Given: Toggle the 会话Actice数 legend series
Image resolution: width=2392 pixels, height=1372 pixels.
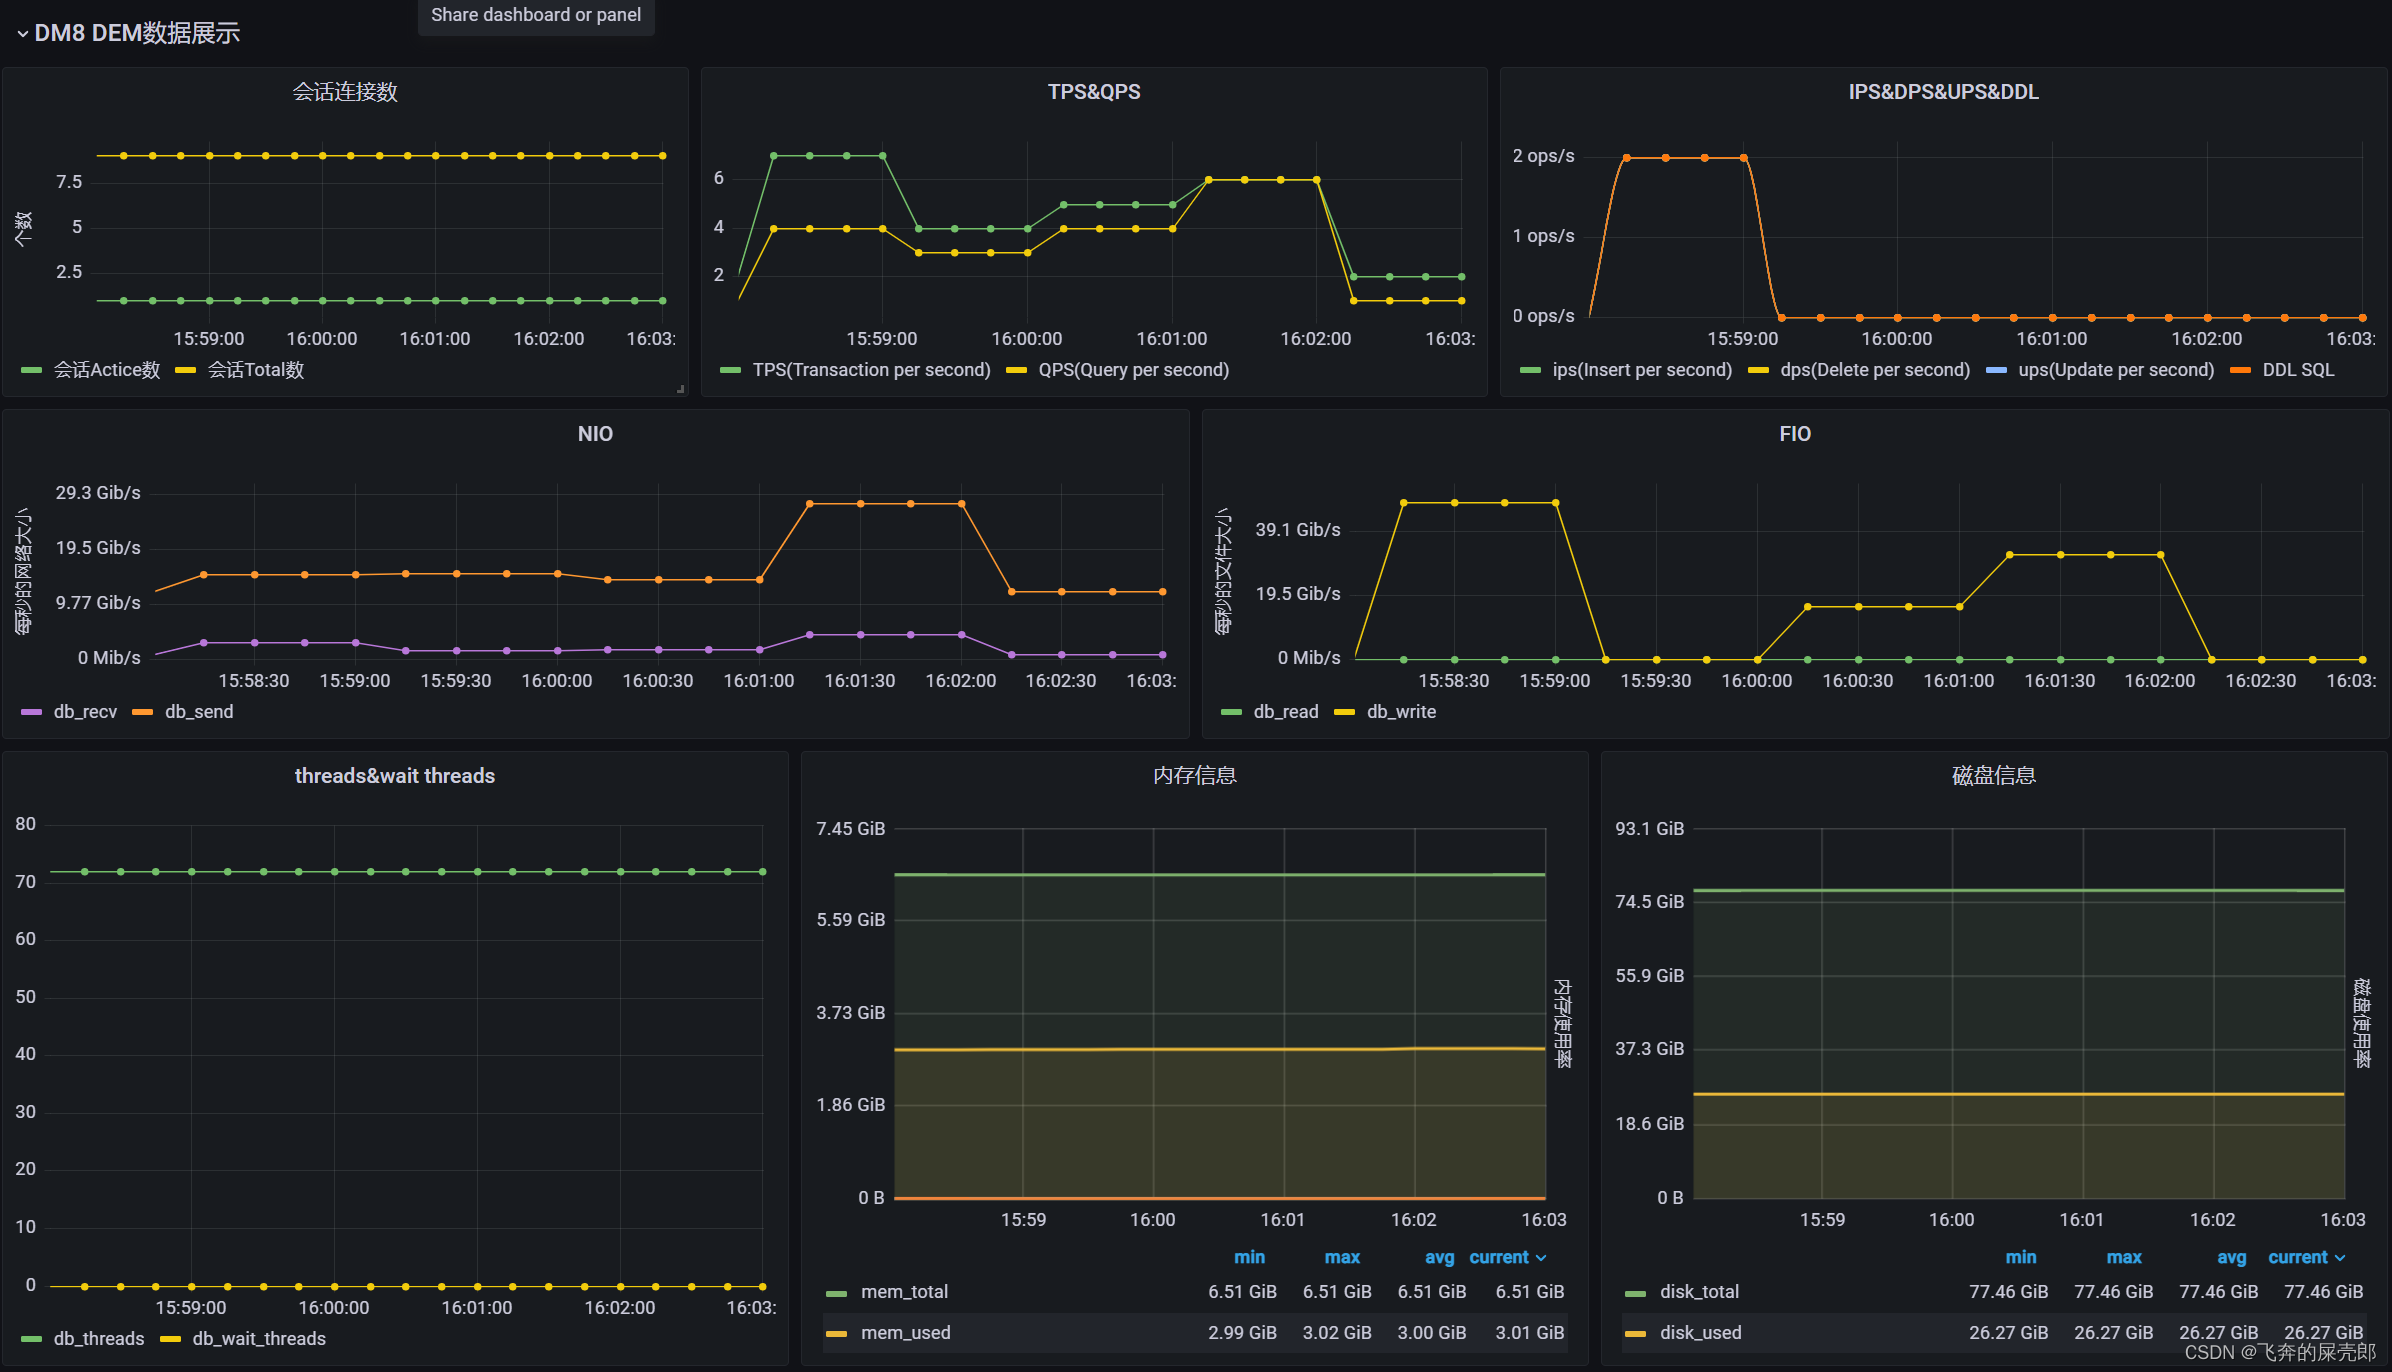Looking at the screenshot, I should click(x=106, y=370).
